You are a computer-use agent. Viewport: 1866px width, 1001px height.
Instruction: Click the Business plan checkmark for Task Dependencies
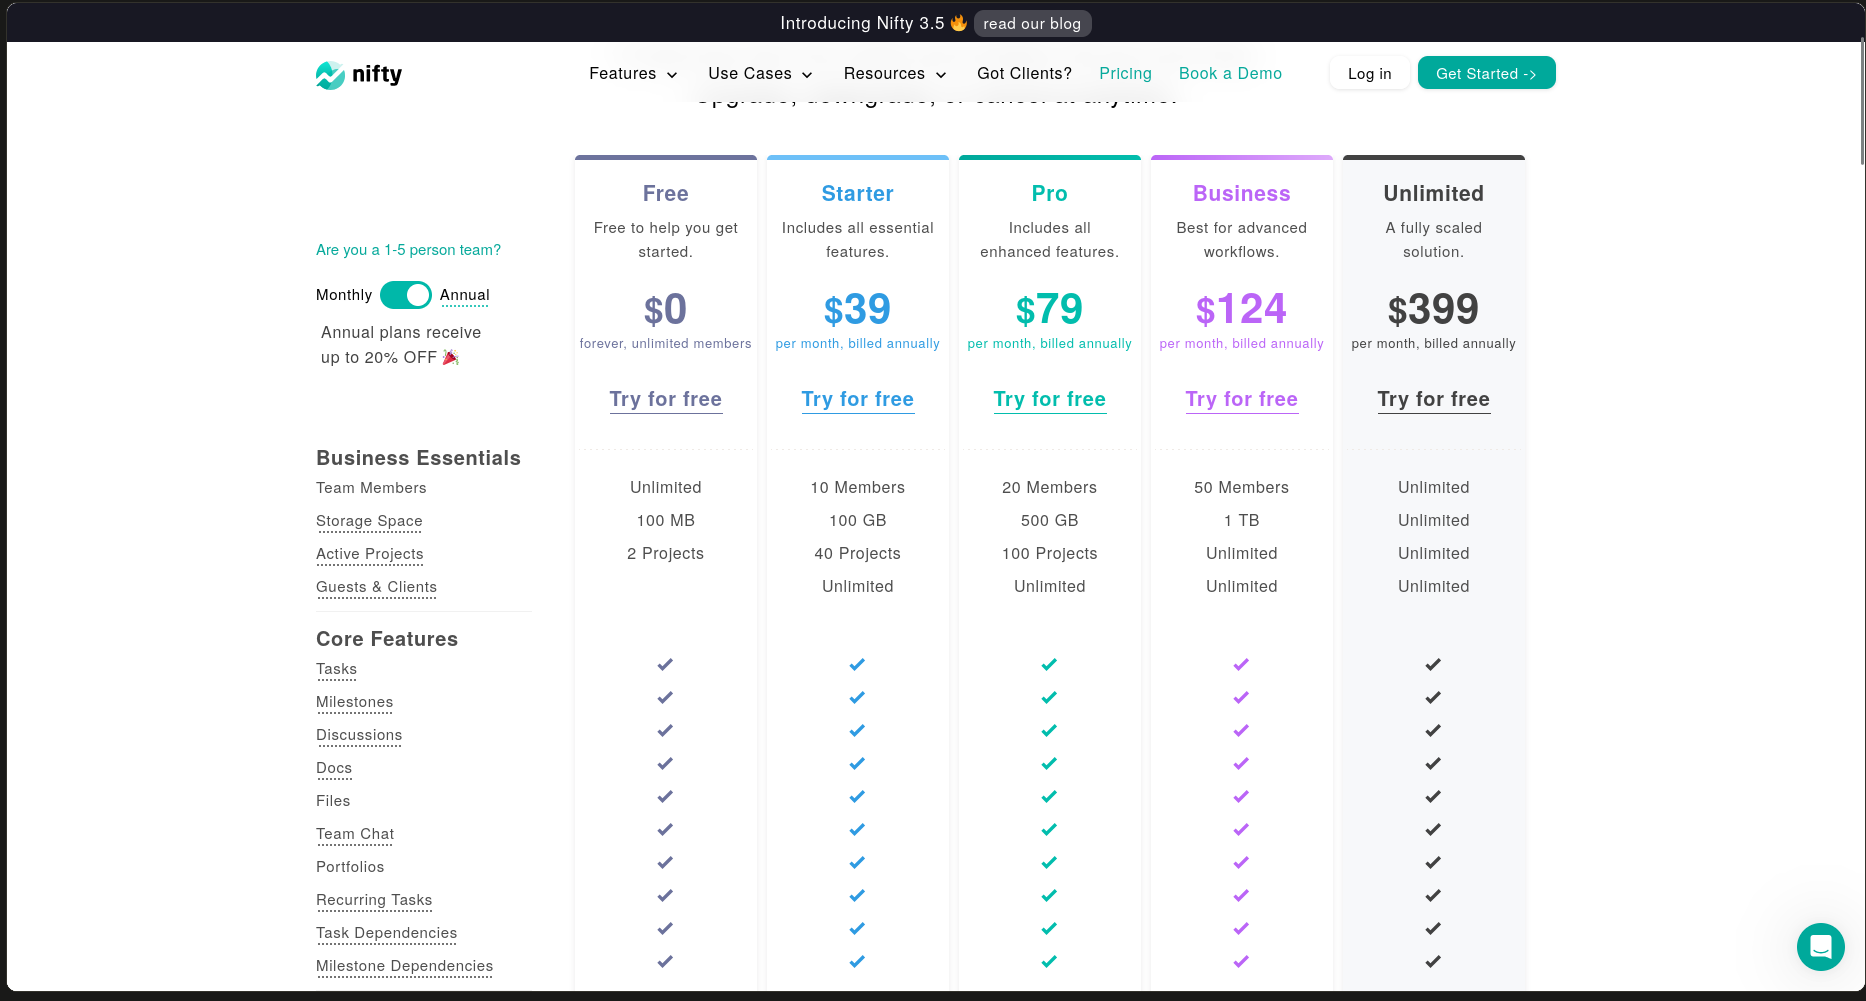tap(1241, 928)
